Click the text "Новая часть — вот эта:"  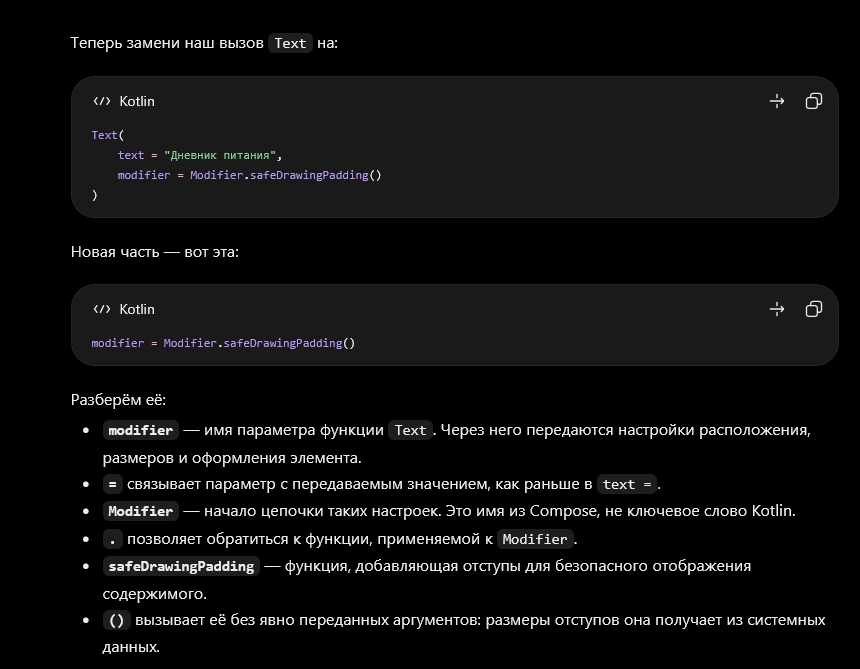[155, 252]
